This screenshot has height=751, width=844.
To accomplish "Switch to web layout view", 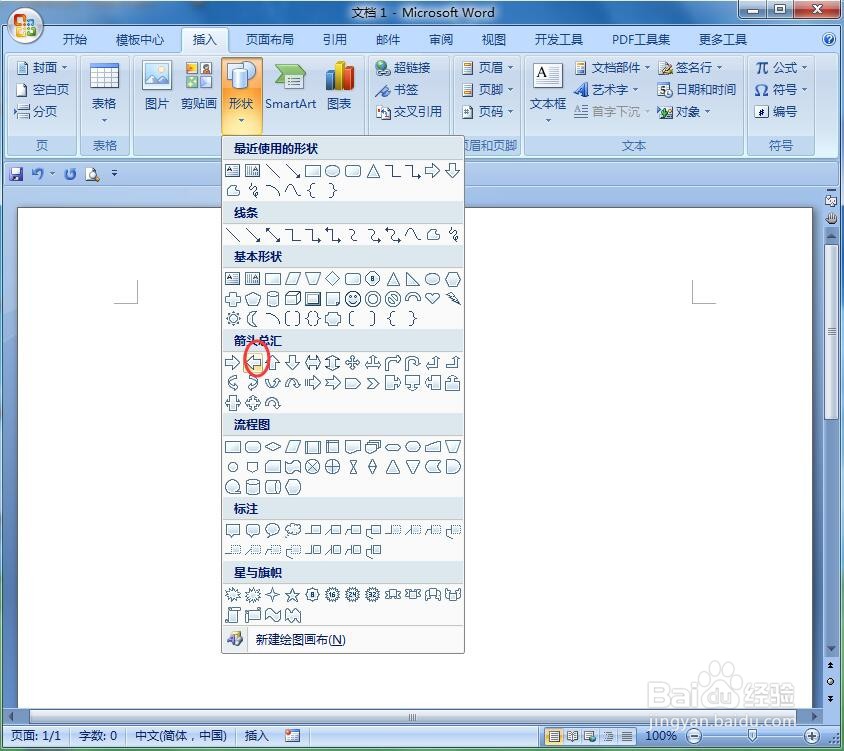I will [590, 735].
